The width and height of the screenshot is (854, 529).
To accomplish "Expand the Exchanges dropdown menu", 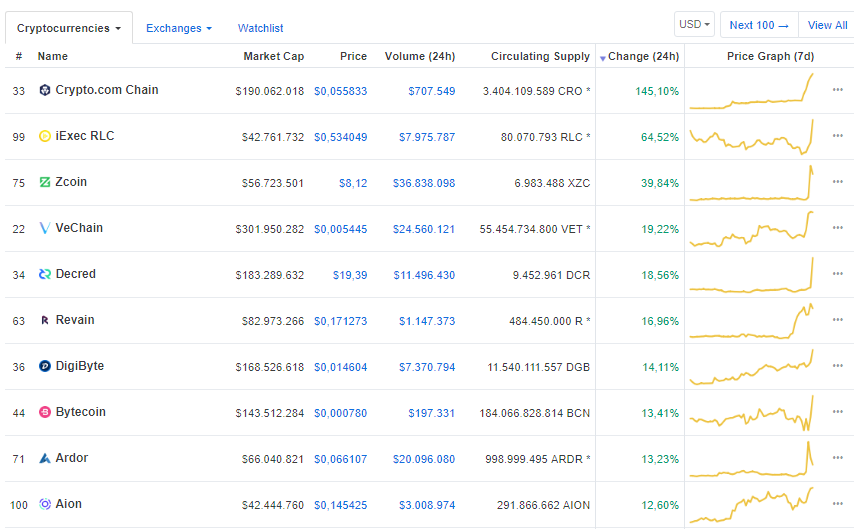I will (179, 28).
